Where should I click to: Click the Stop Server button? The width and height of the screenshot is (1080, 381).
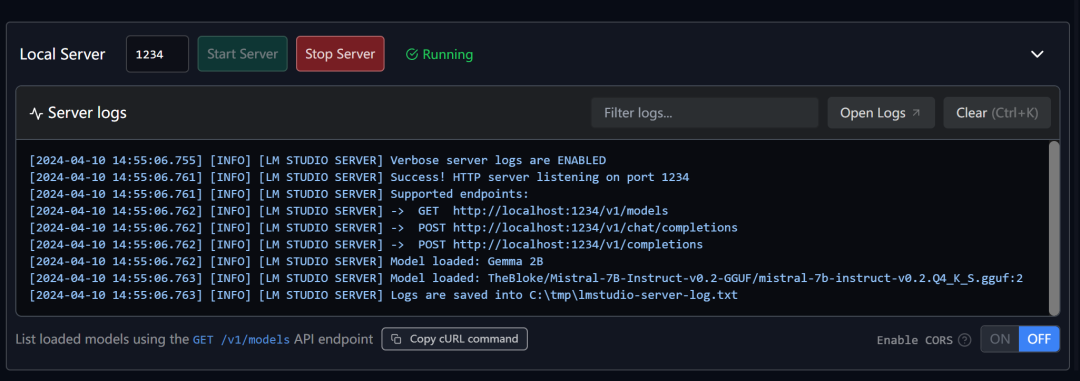pyautogui.click(x=340, y=54)
